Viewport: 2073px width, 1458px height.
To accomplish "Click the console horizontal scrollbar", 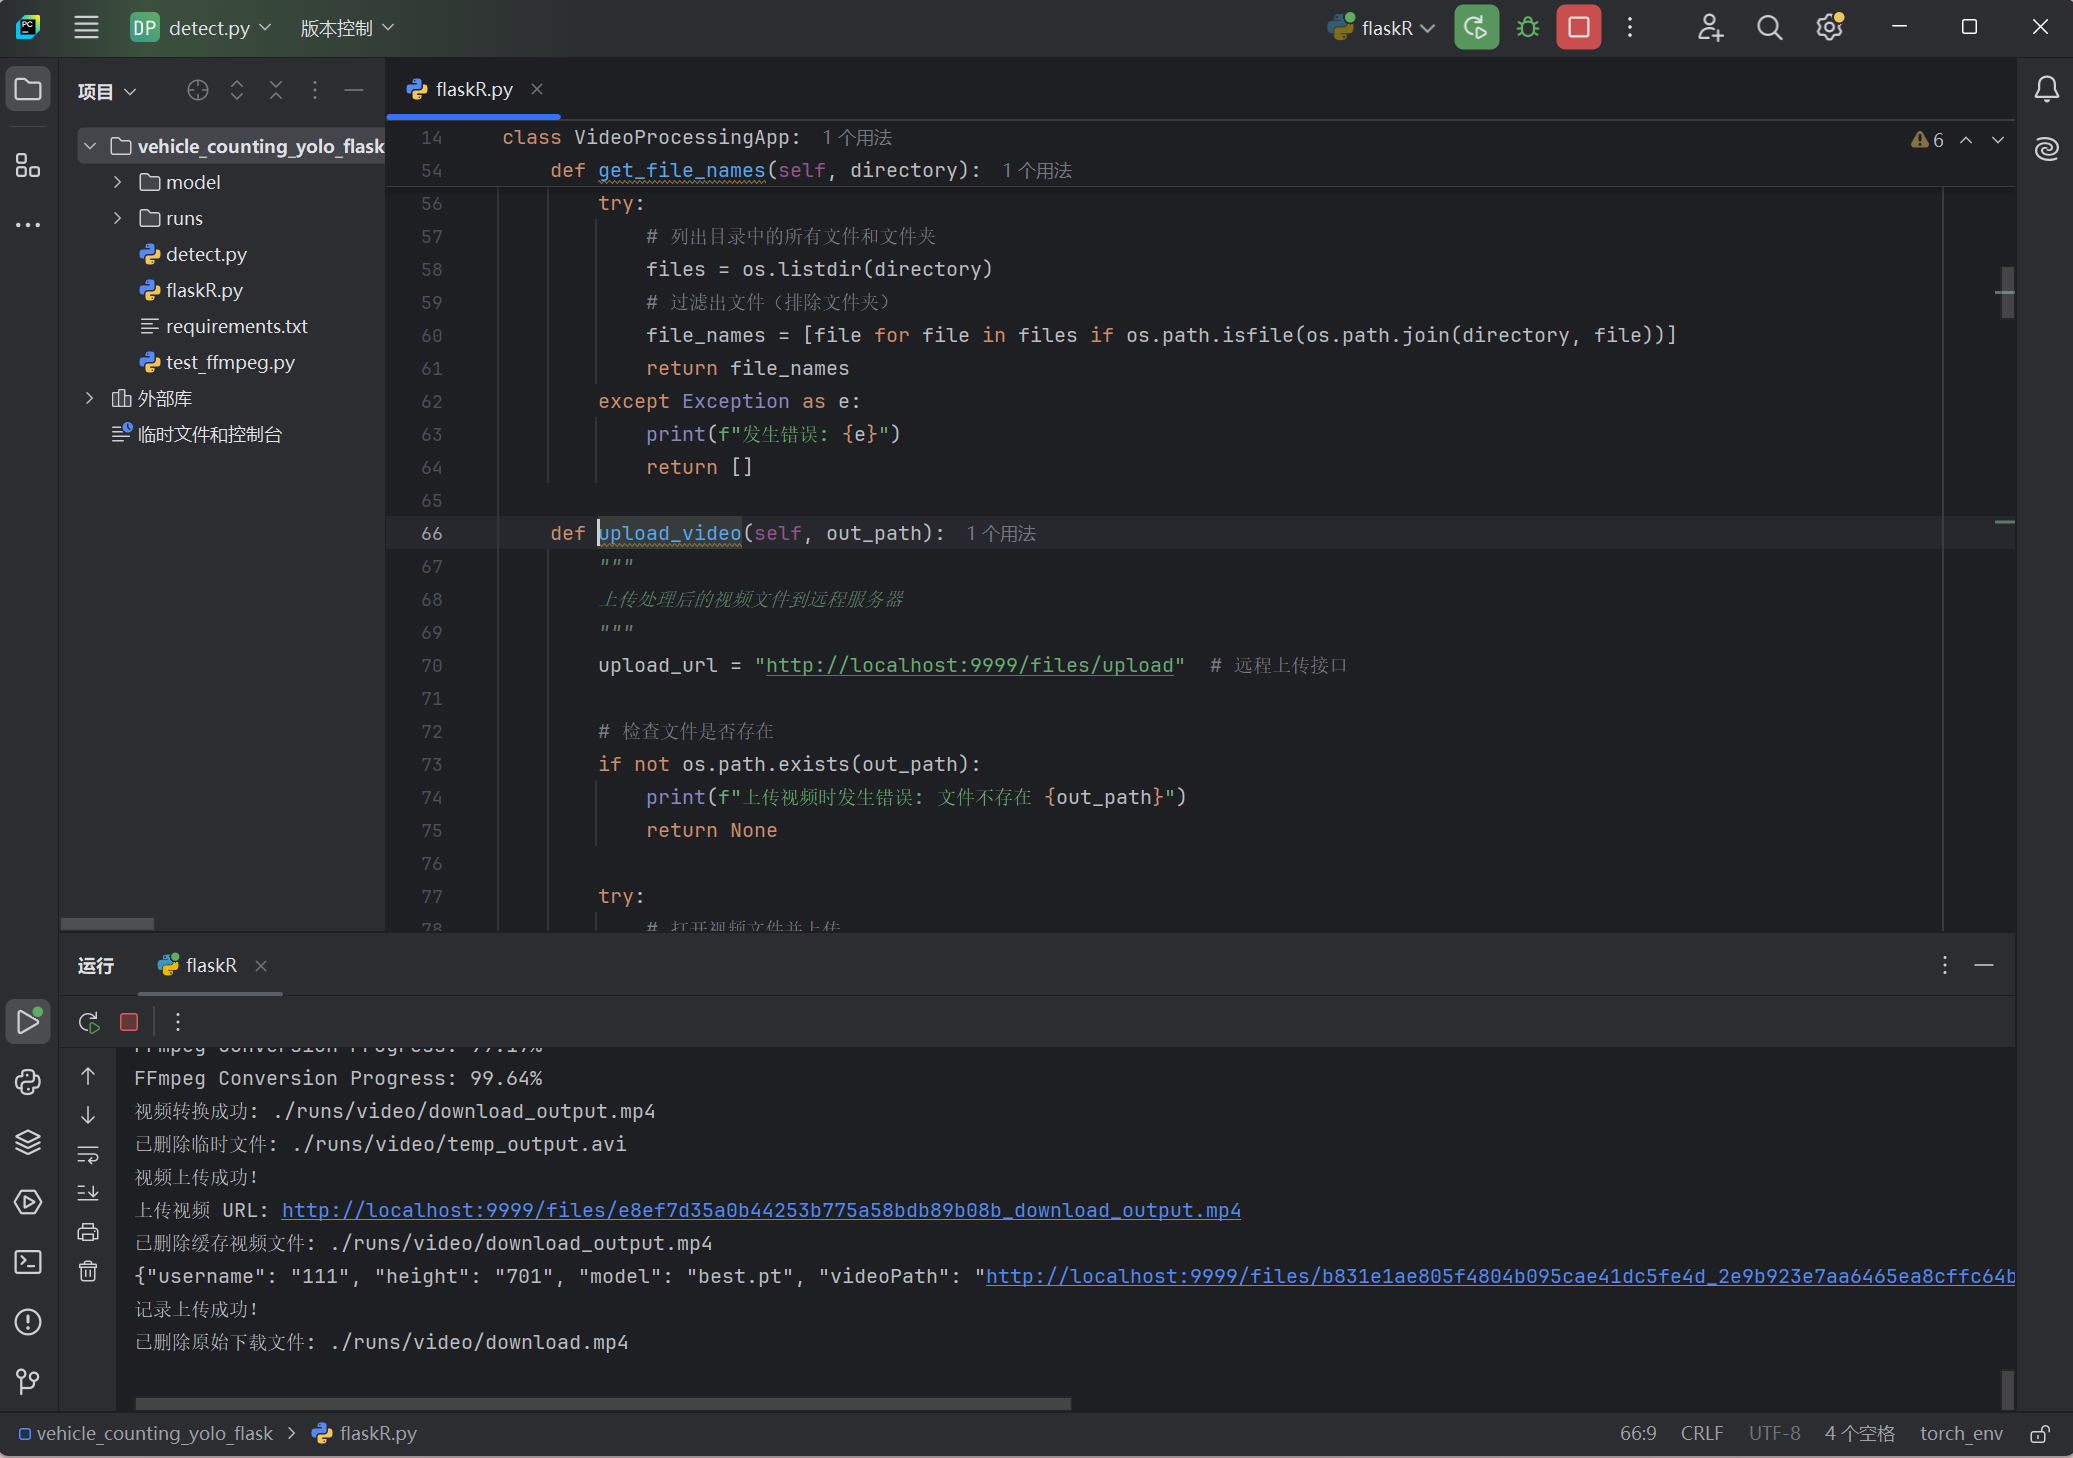I will (602, 1403).
